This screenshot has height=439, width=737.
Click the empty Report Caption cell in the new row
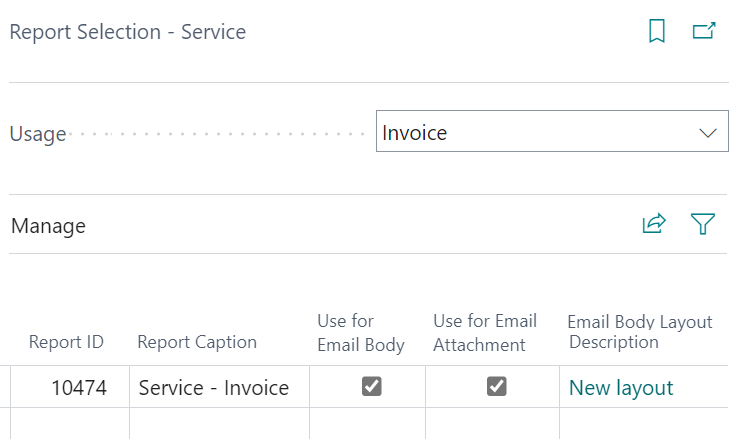[x=219, y=424]
